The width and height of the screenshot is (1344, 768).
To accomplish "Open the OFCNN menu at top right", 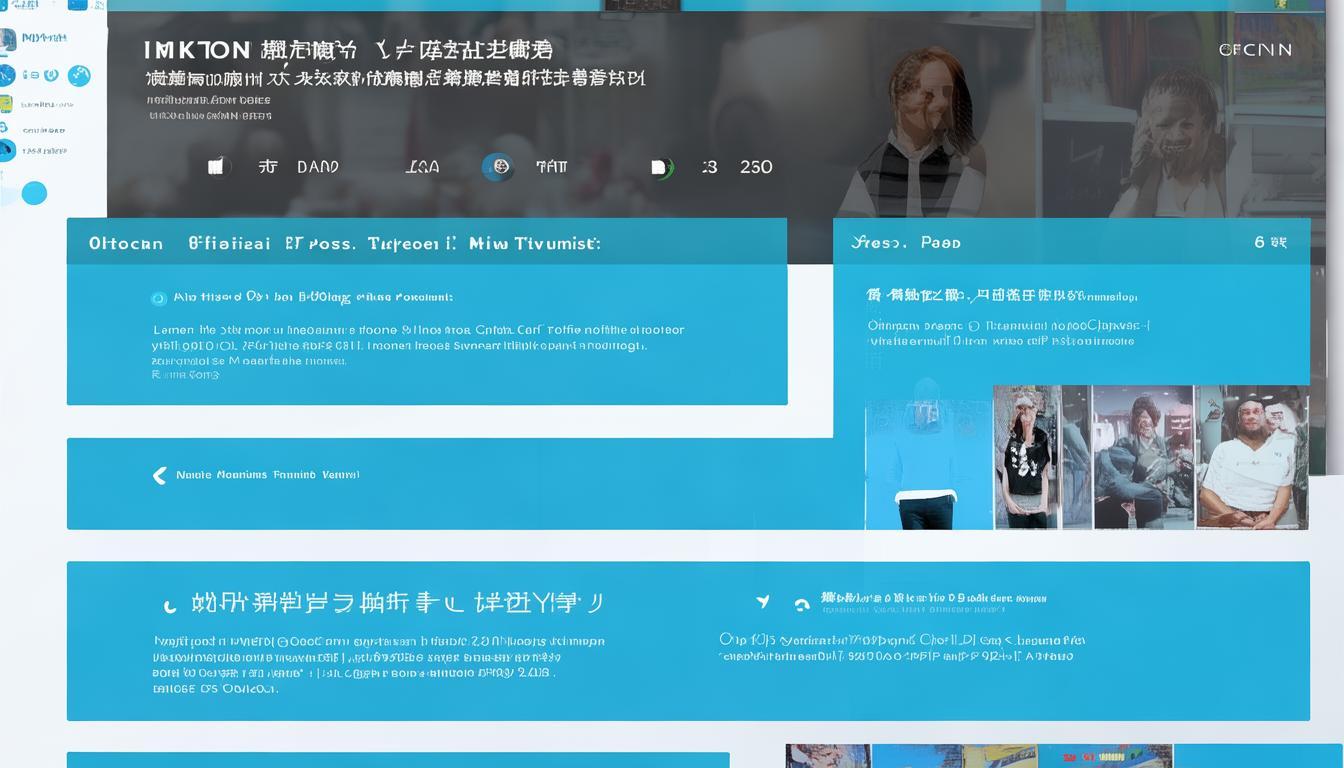I will coord(1256,49).
